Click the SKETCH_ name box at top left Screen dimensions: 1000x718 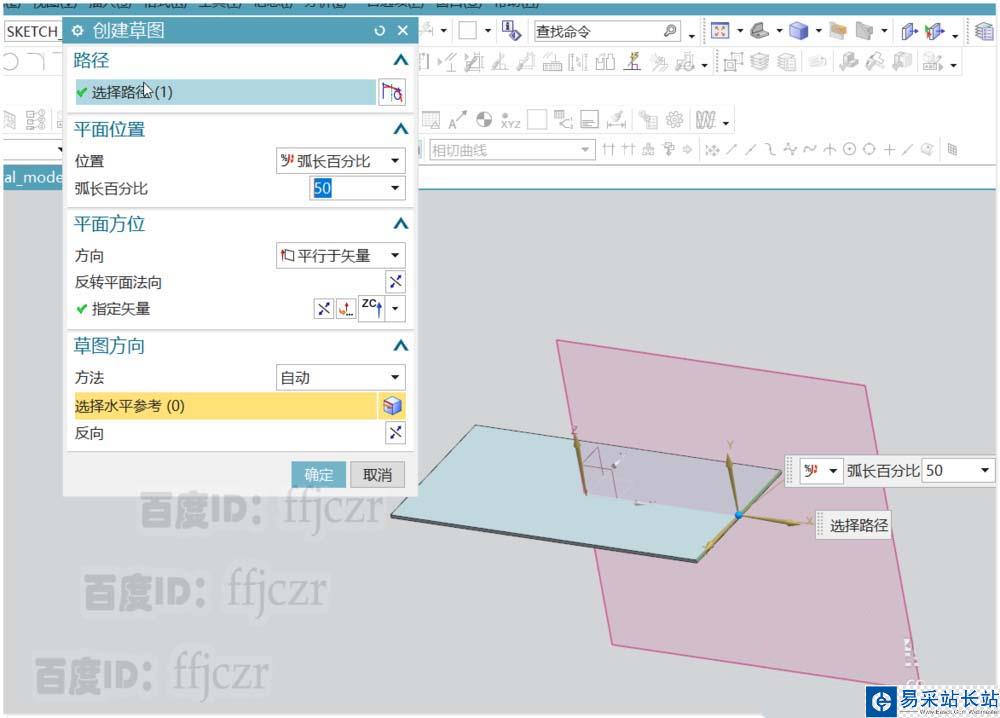click(x=33, y=31)
